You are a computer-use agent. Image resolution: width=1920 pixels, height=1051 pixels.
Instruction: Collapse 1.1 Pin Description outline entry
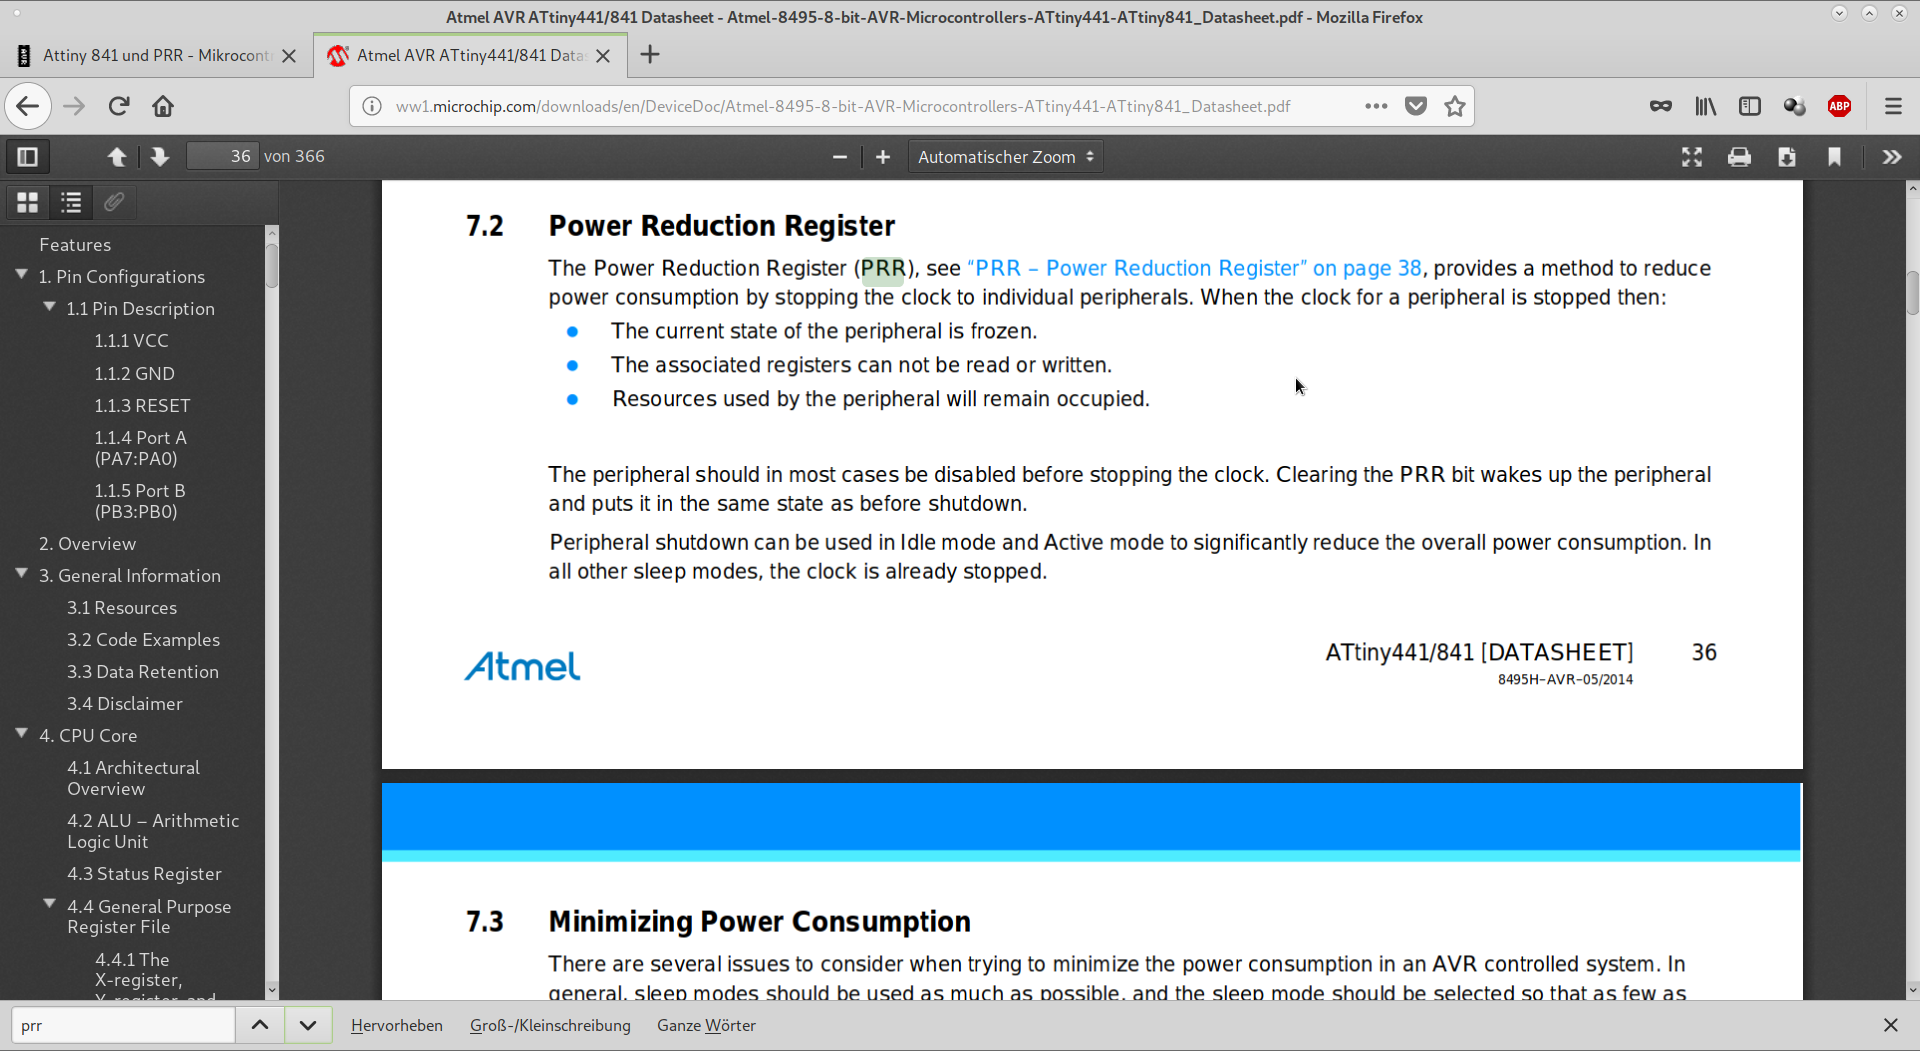(x=49, y=306)
